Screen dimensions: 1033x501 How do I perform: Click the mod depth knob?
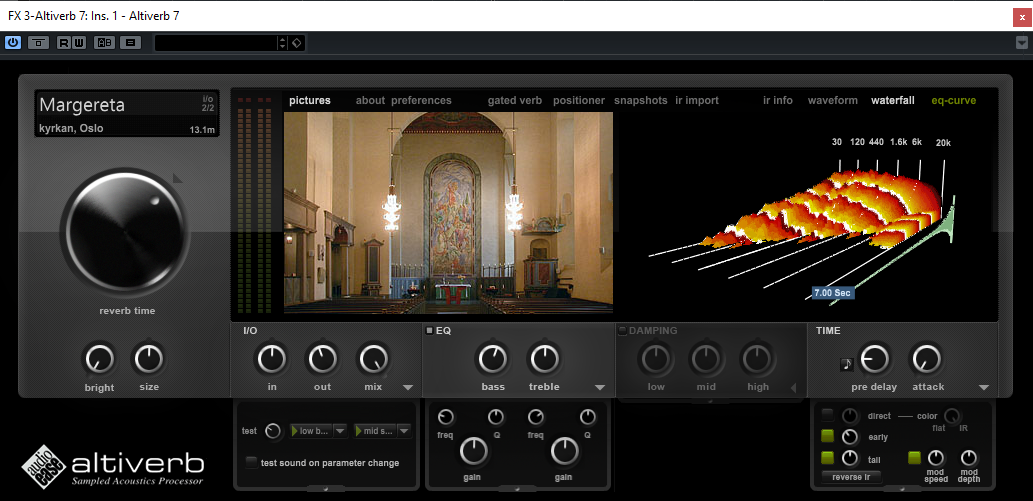tap(968, 457)
